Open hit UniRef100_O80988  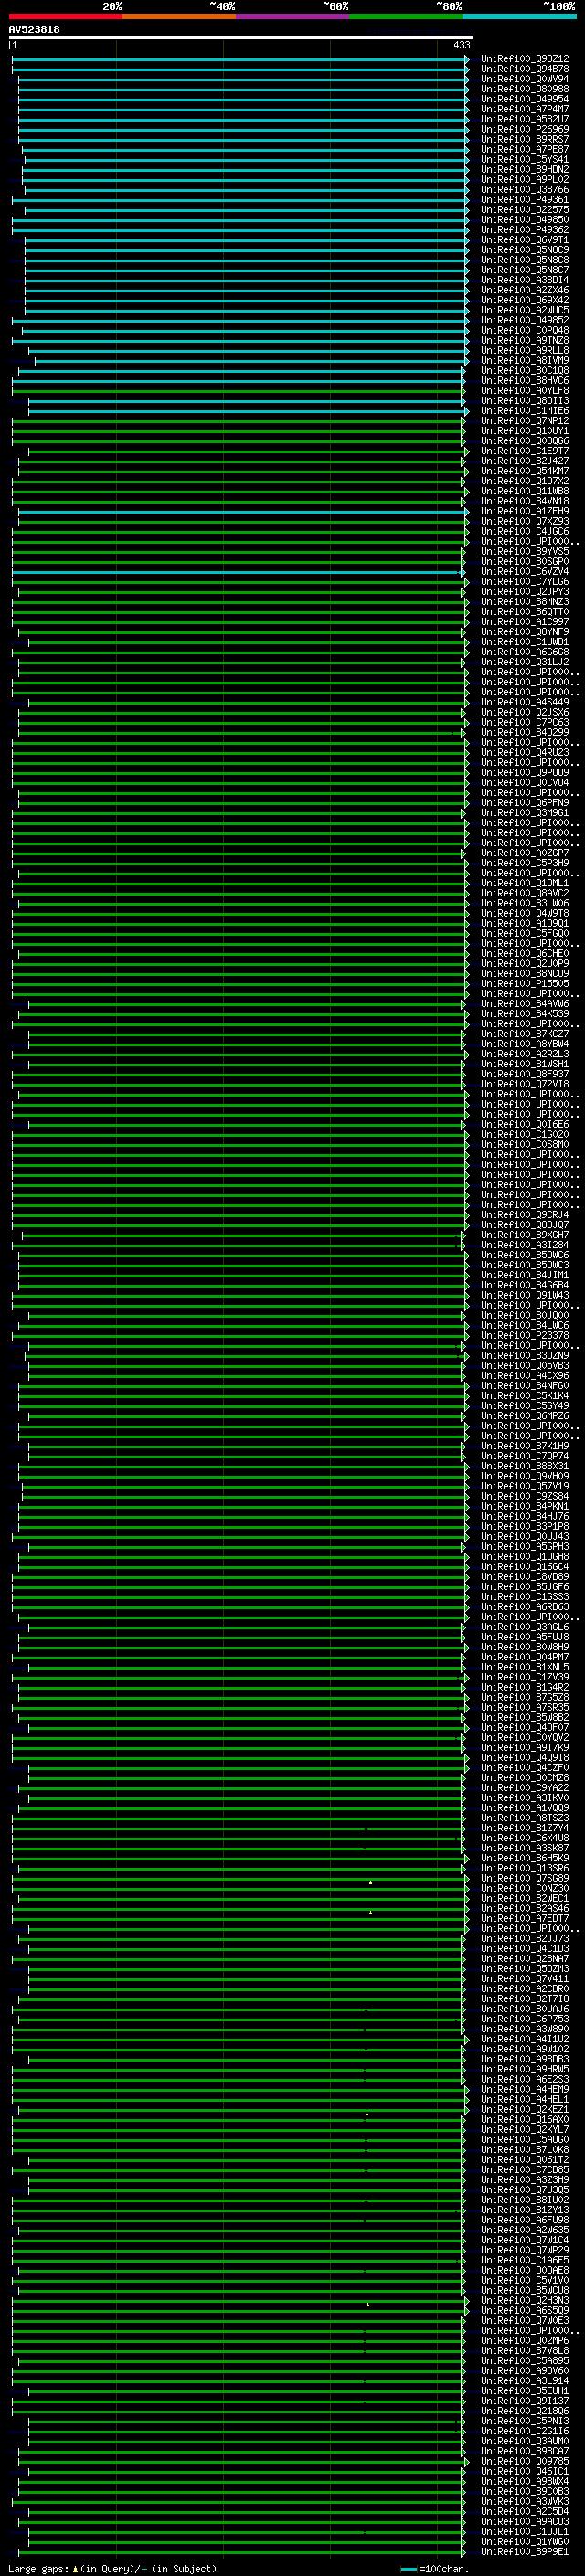[525, 89]
